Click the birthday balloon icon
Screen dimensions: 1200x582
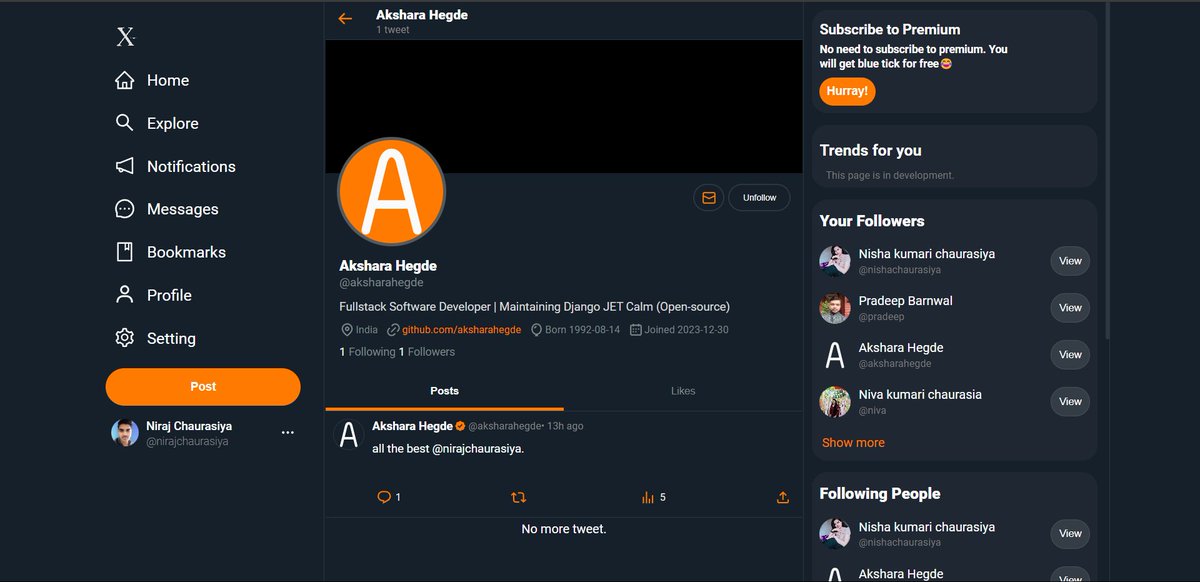536,330
